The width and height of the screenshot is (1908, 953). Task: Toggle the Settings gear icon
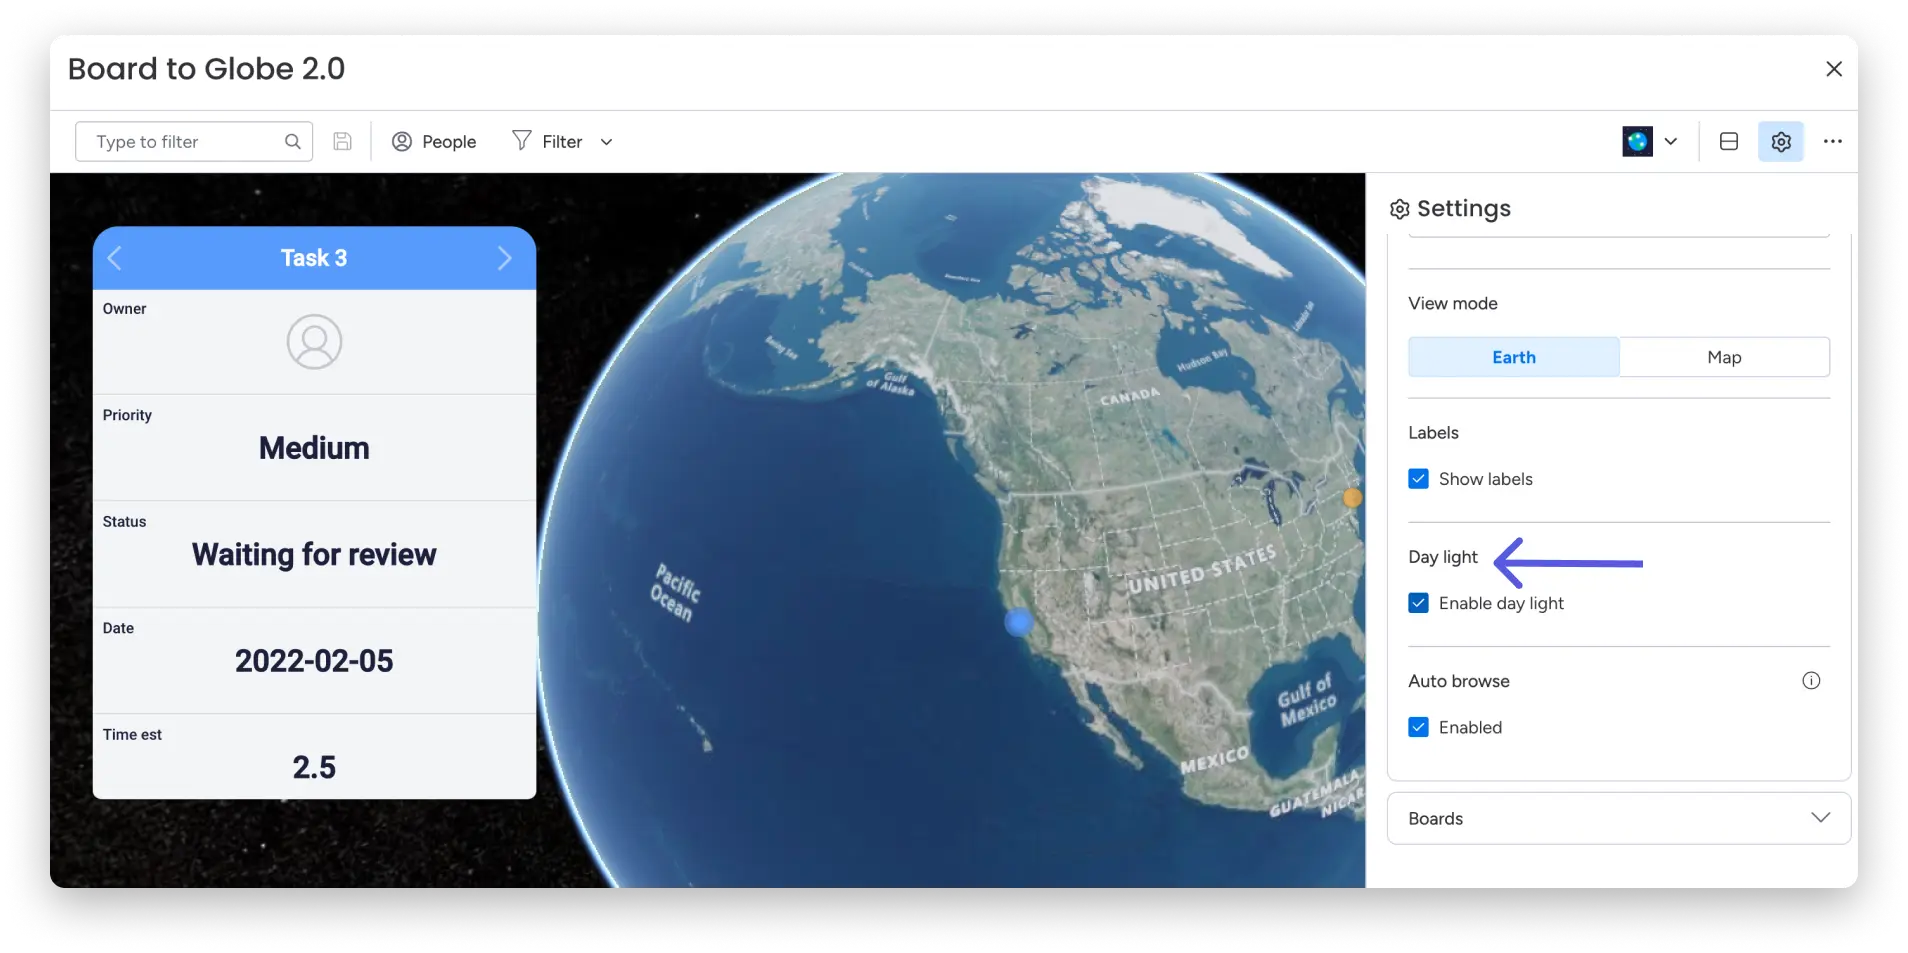point(1781,142)
